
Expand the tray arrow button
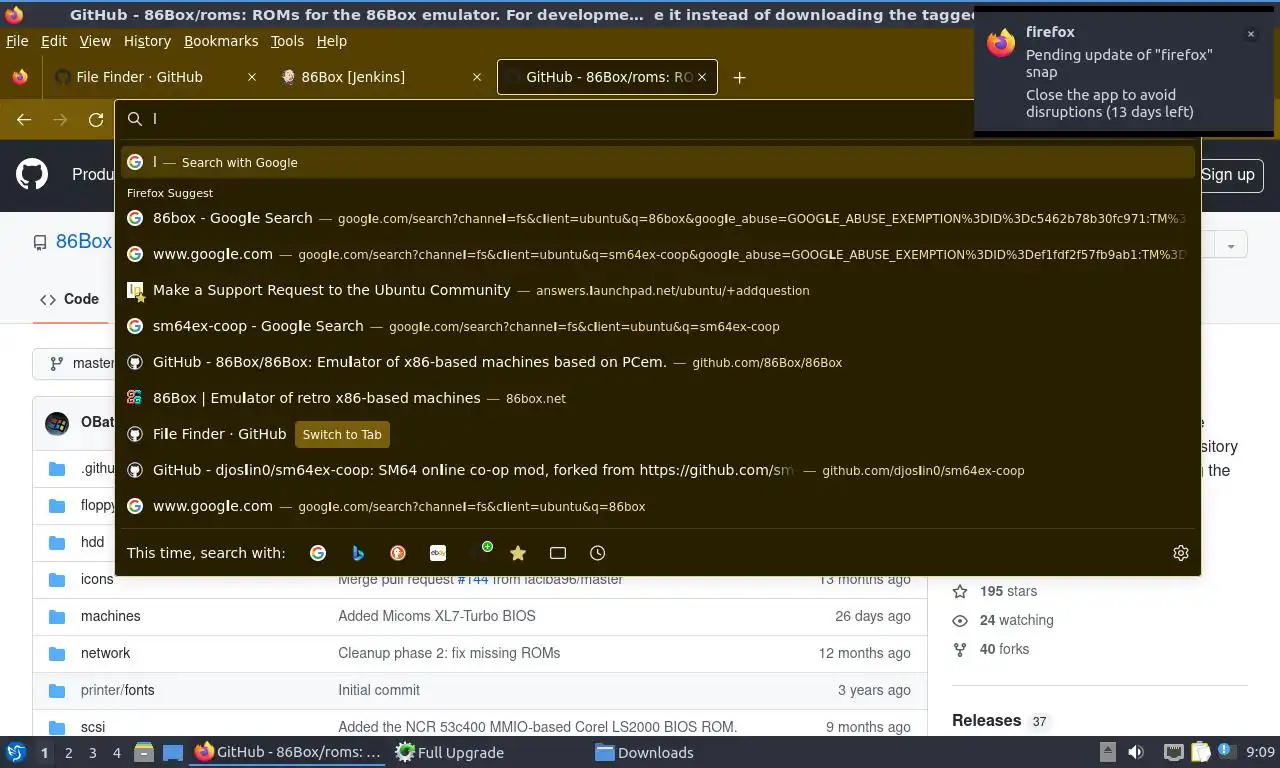click(1107, 752)
